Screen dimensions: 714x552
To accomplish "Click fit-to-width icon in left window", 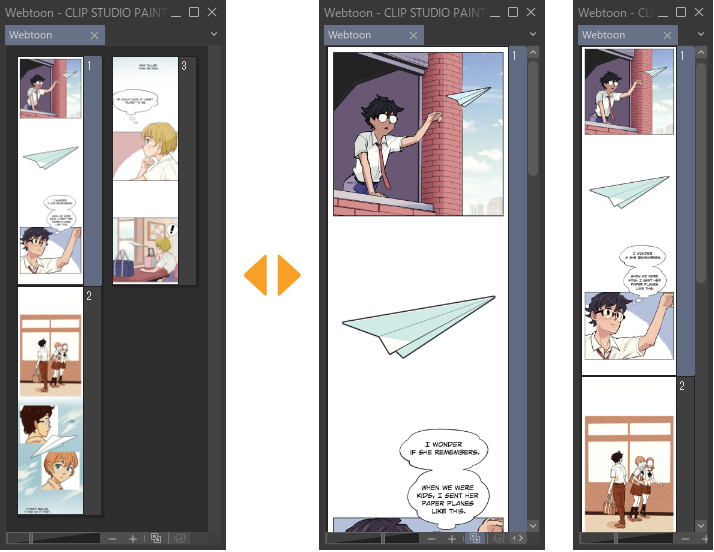I will pyautogui.click(x=156, y=538).
